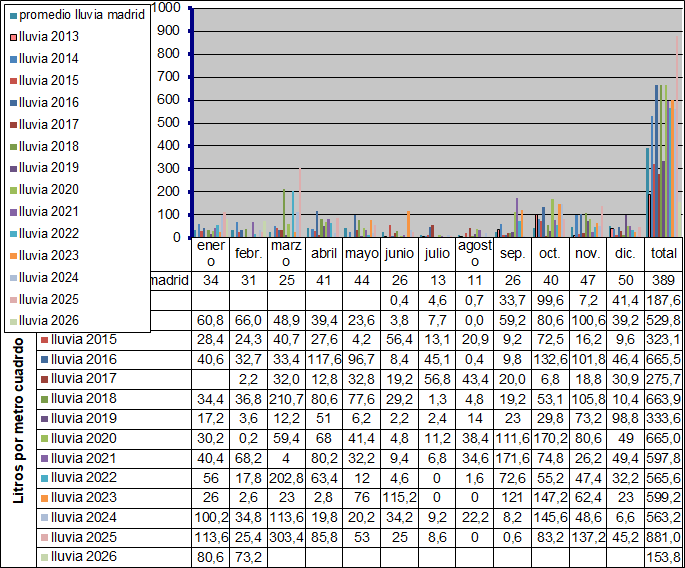Select the marzo column header

(286, 253)
